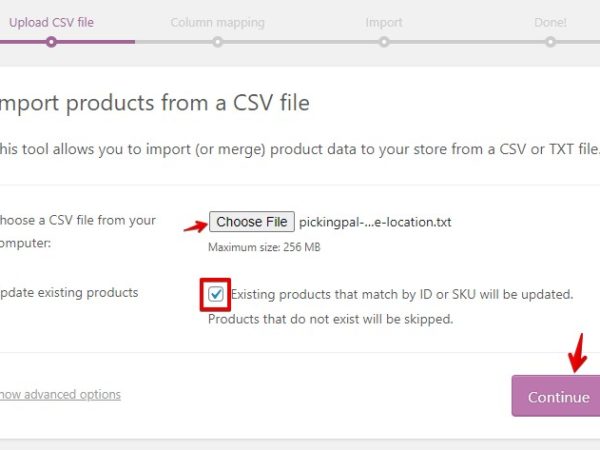Click the 'Products that do not exist will be skipped' text
The image size is (600, 450).
[x=330, y=320]
